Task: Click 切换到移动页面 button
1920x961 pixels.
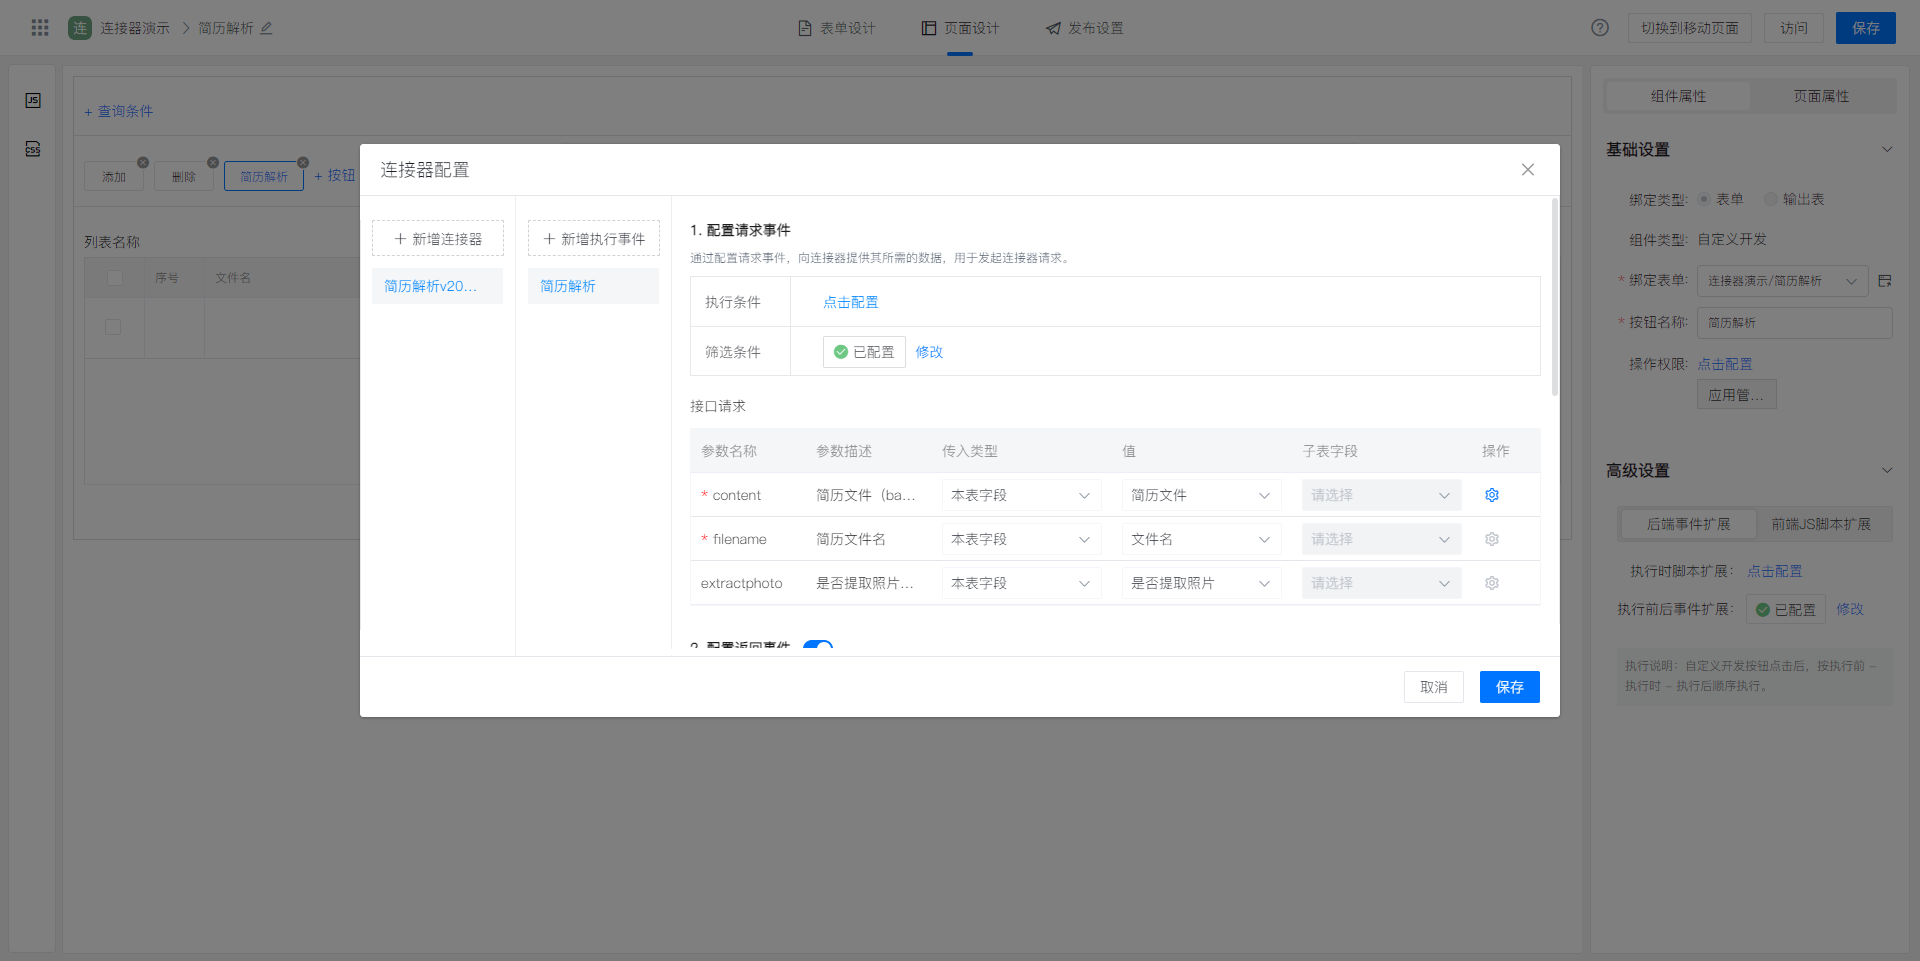Action: click(1690, 28)
